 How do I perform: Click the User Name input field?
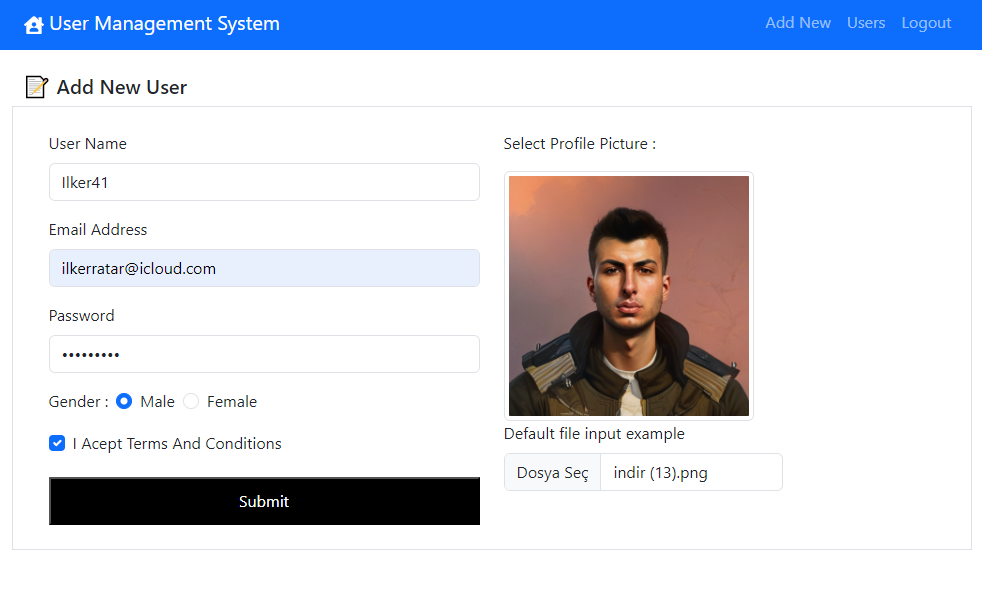[264, 182]
